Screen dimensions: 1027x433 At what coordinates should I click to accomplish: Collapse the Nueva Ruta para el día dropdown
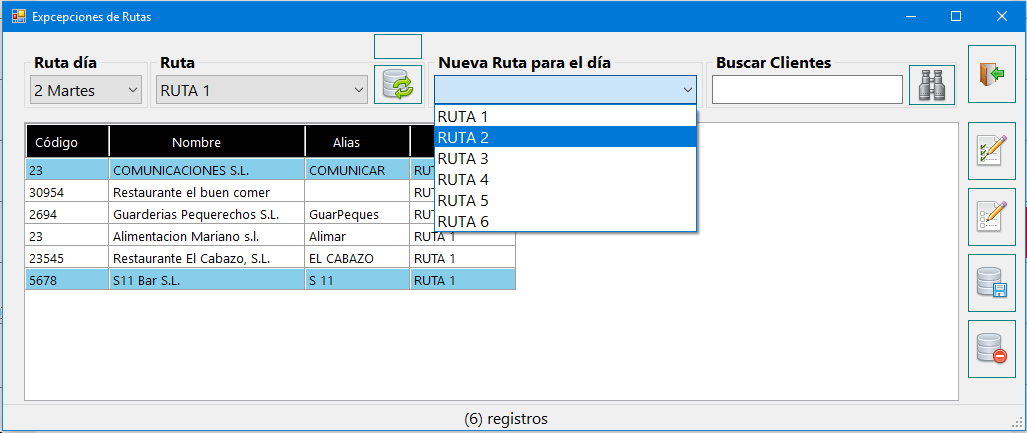687,89
